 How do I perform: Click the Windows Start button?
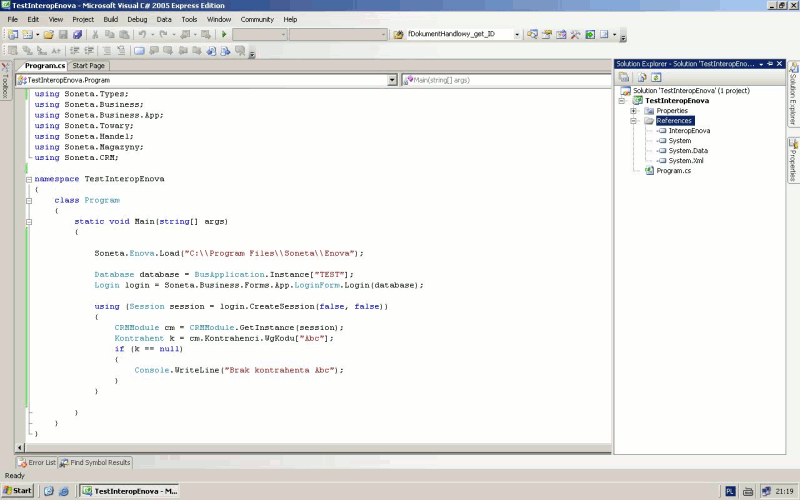click(x=17, y=491)
